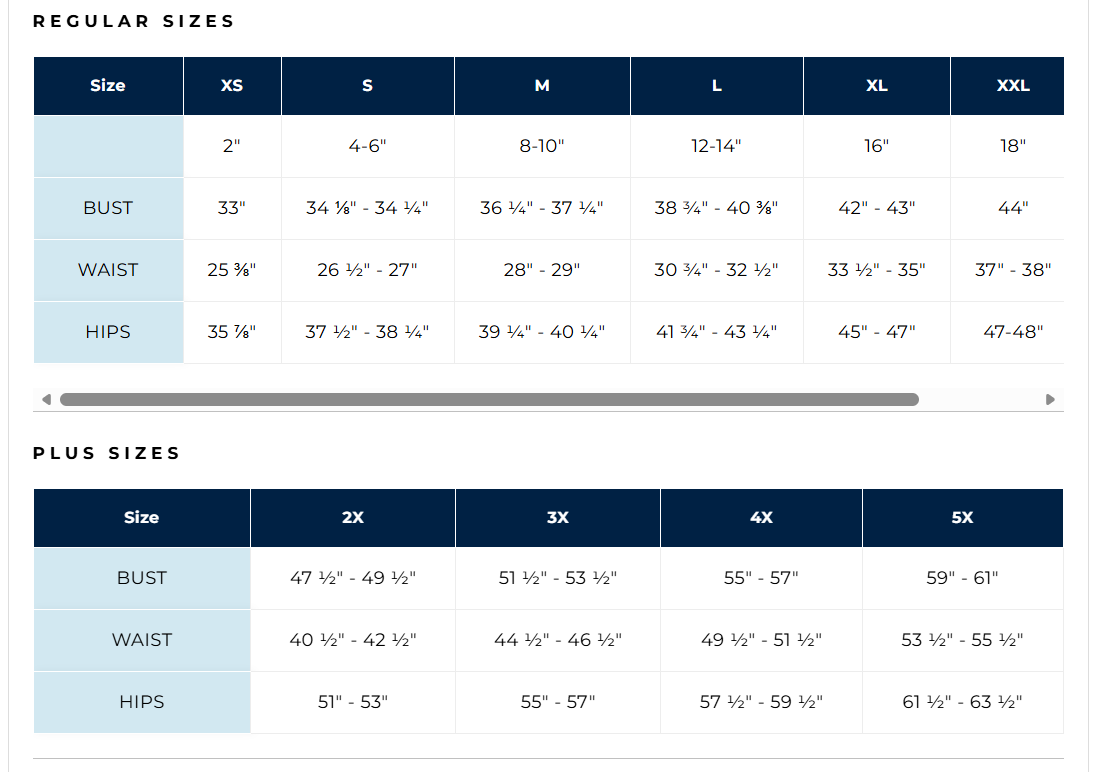Click the Size header in plus sizes table

pos(142,518)
